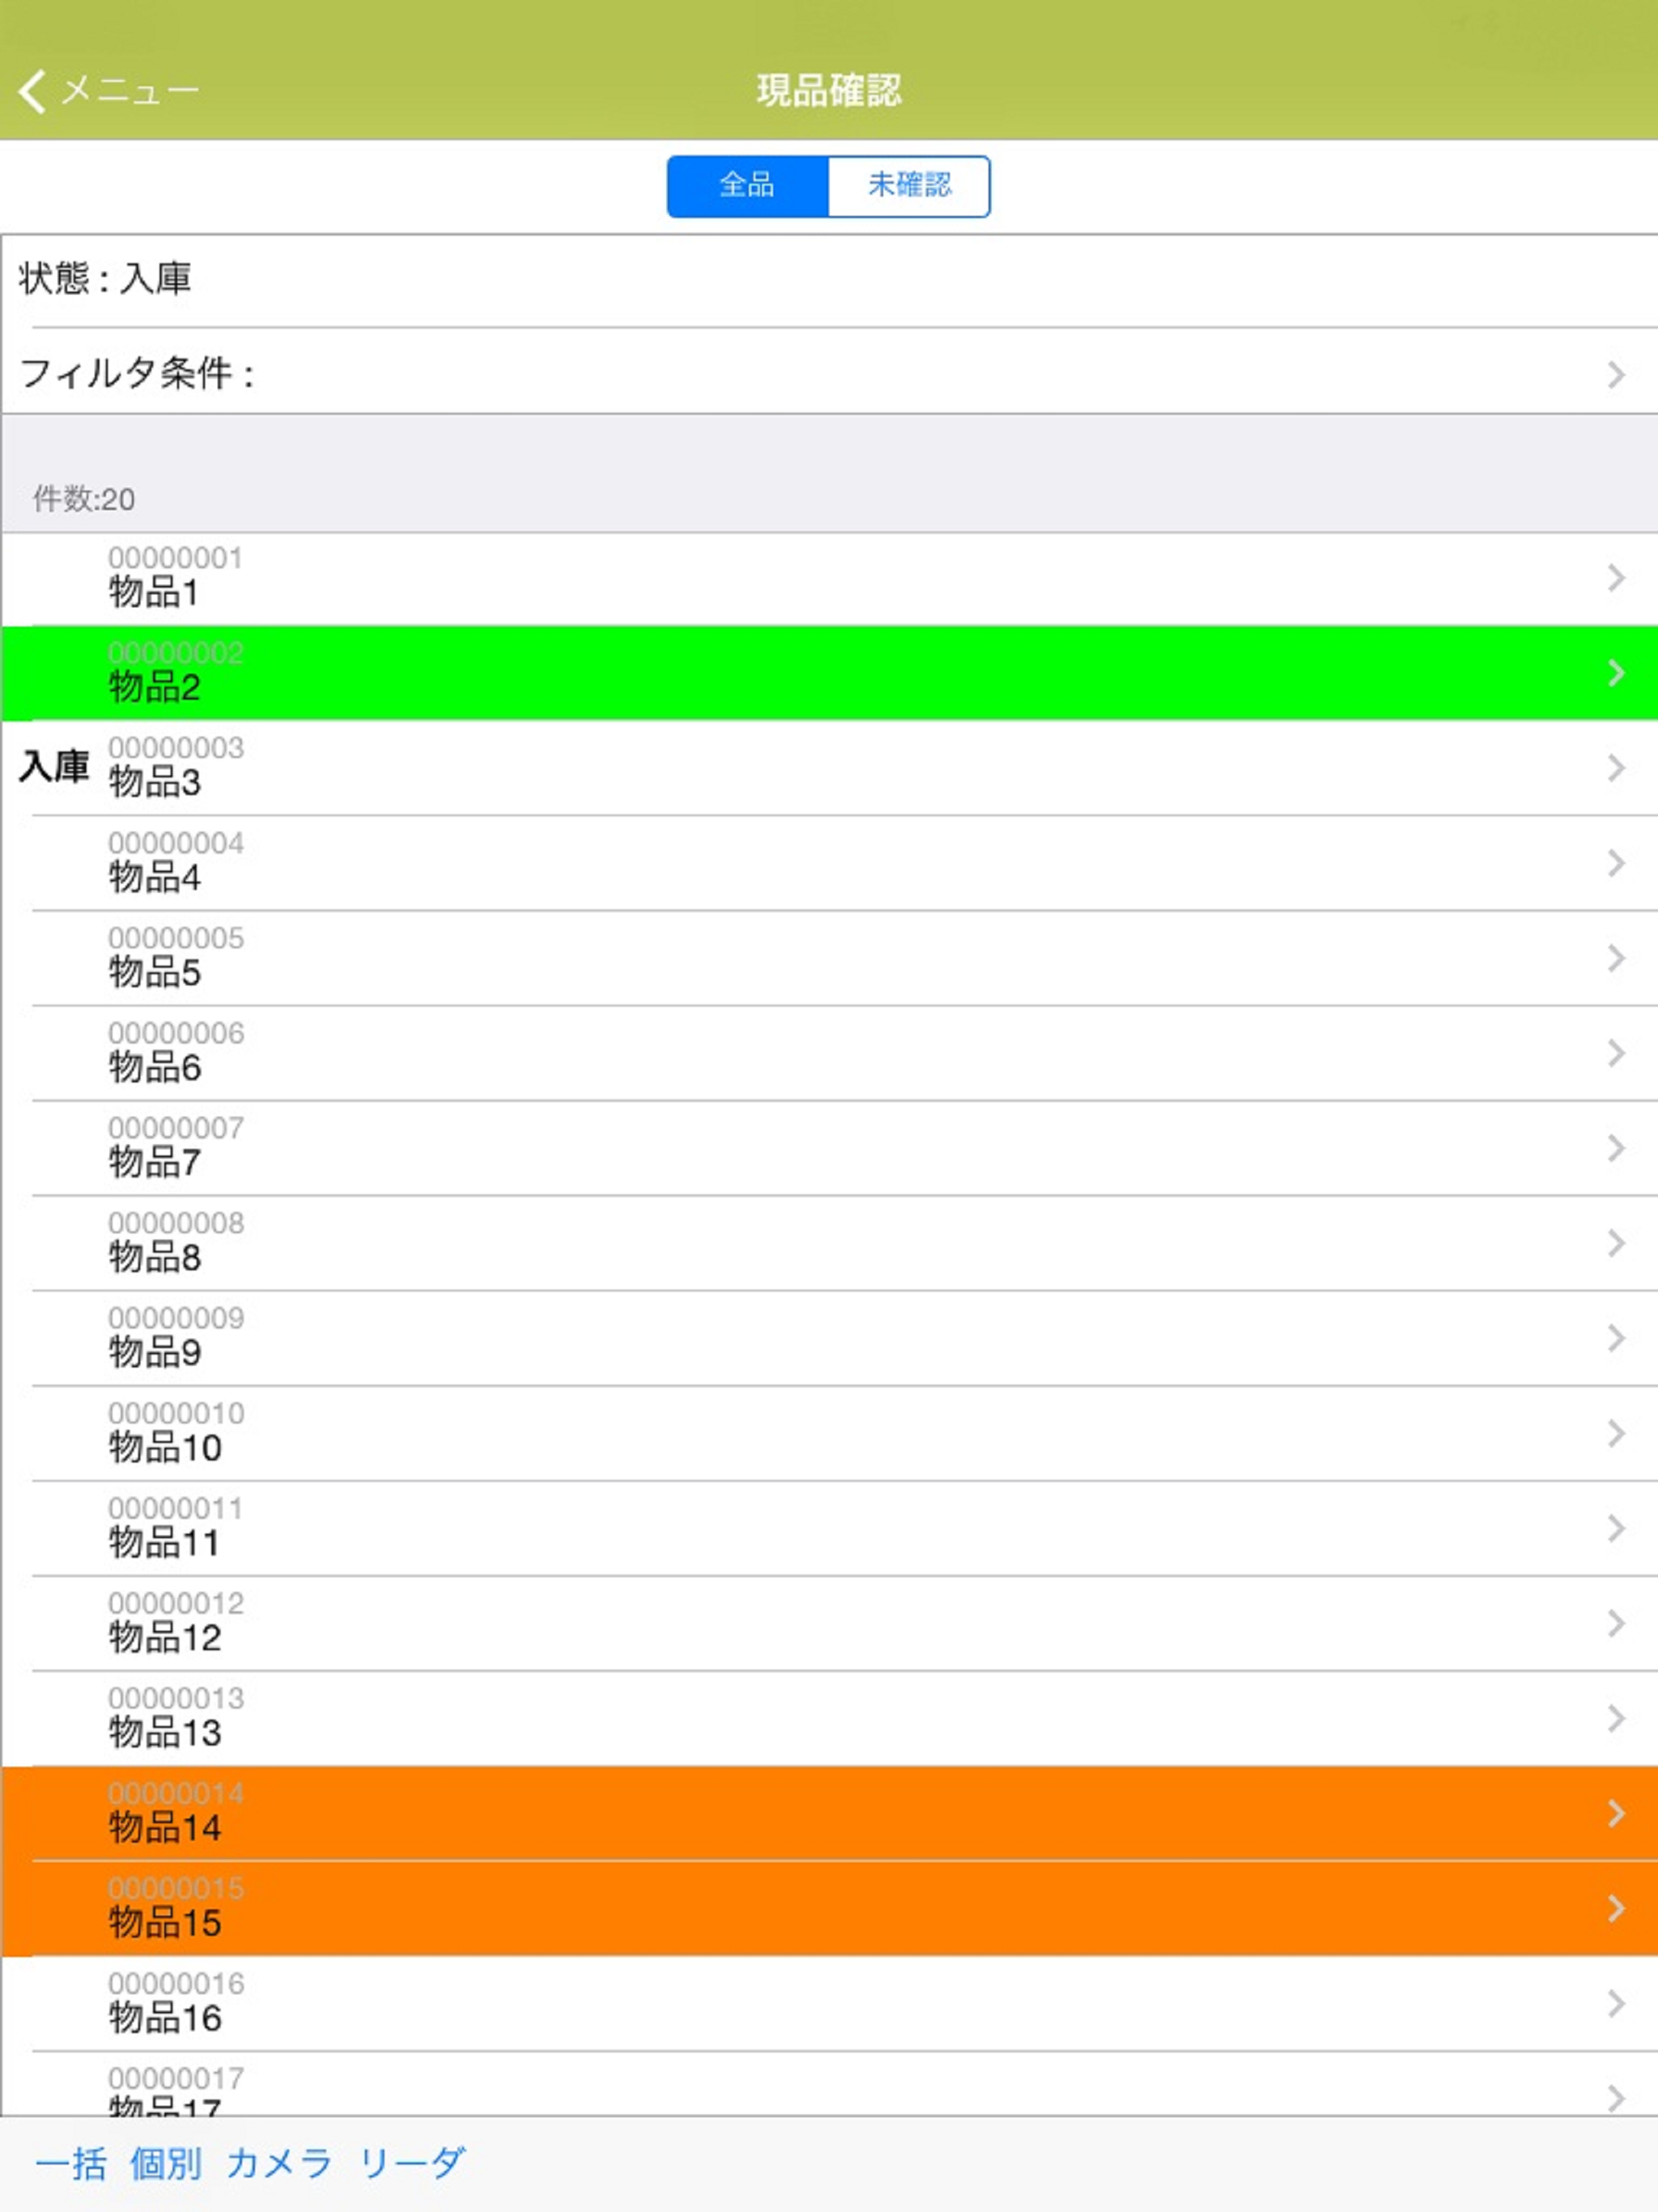Tap chevron on the 物品10 row
The image size is (1658, 2212).
[1616, 1433]
